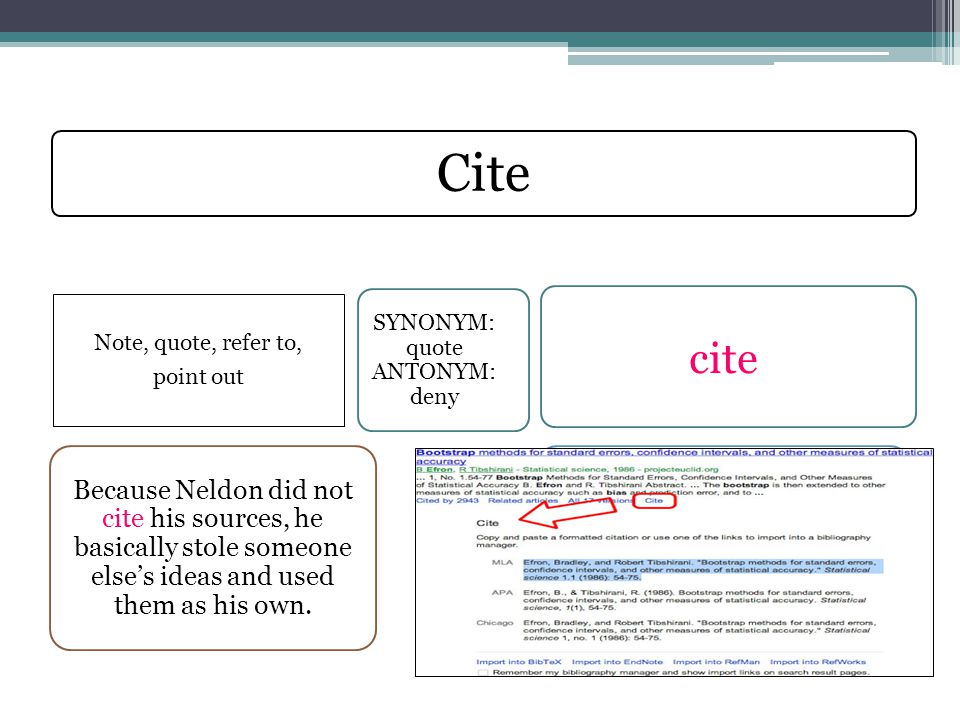Image resolution: width=960 pixels, height=720 pixels.
Task: Select the APA formatted citation text
Action: [694, 600]
